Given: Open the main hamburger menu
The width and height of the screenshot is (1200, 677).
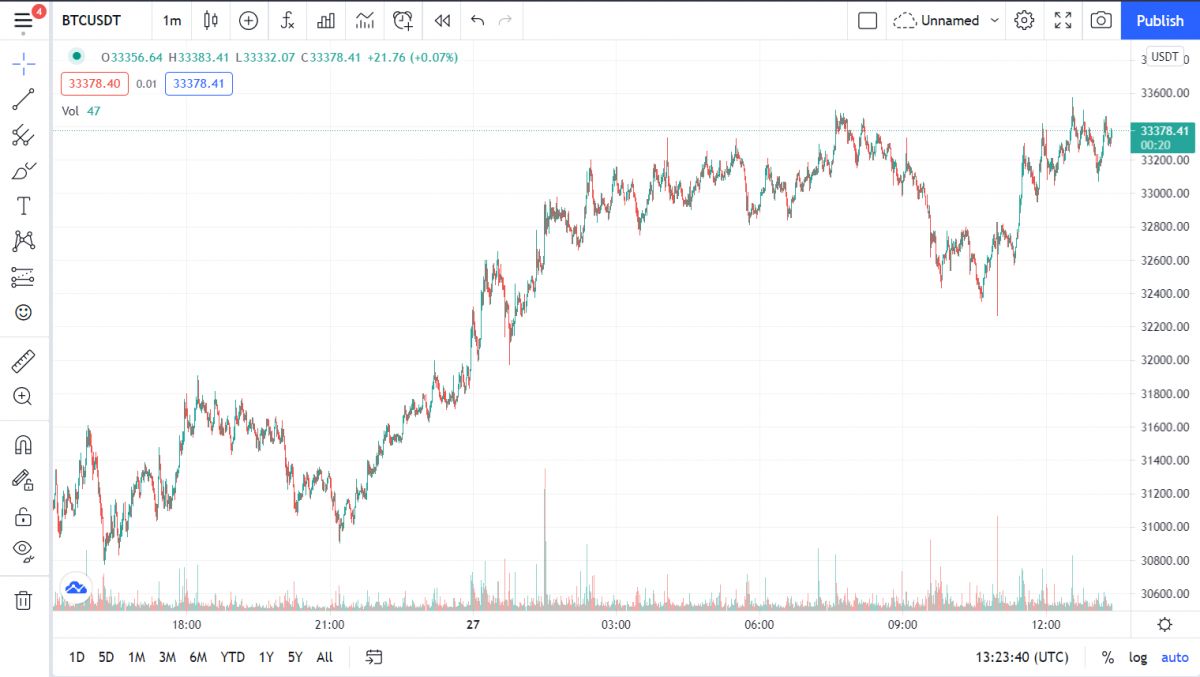Looking at the screenshot, I should (23, 20).
